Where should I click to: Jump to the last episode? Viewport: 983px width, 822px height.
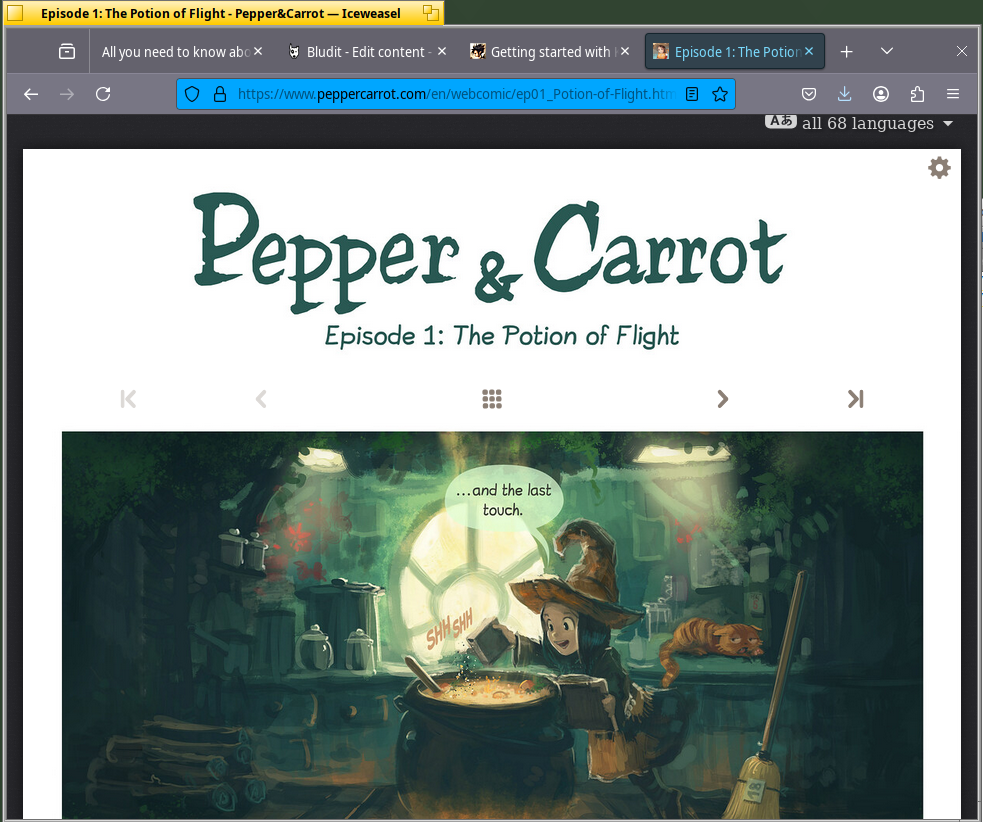click(x=856, y=399)
